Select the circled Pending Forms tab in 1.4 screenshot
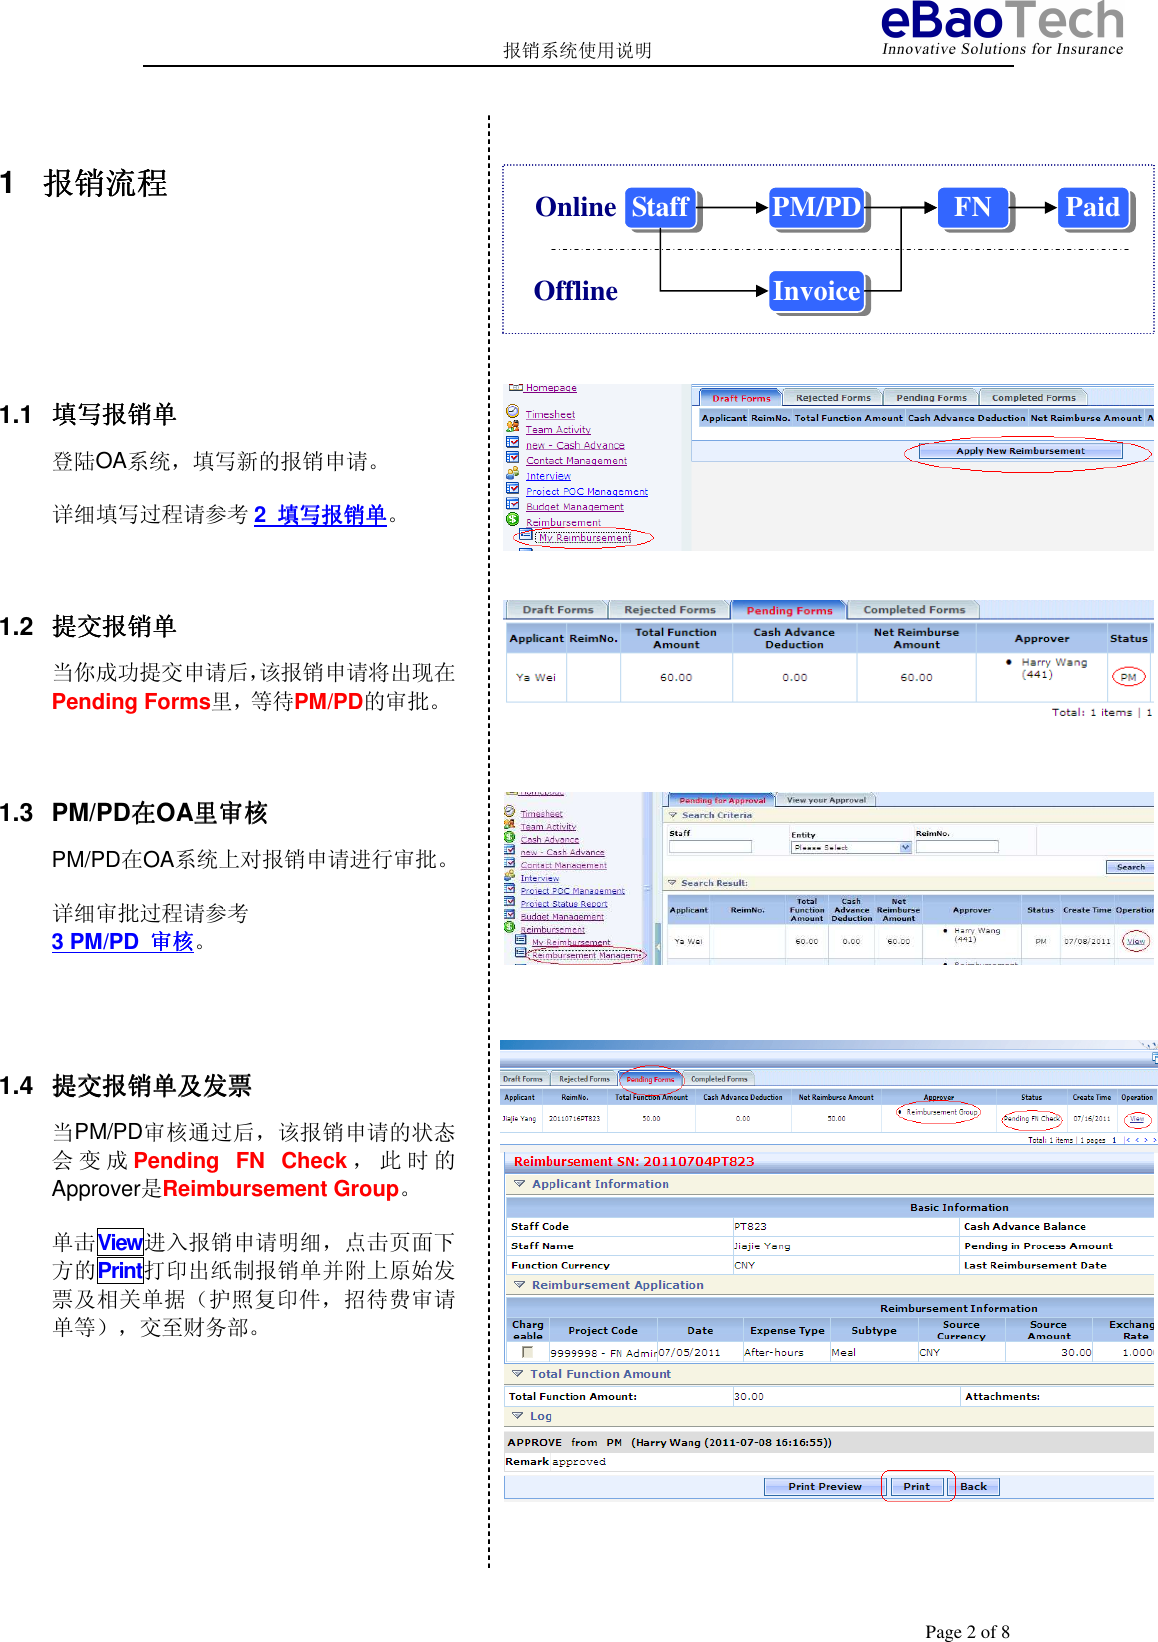Viewport: 1158px width, 1642px height. [650, 1079]
